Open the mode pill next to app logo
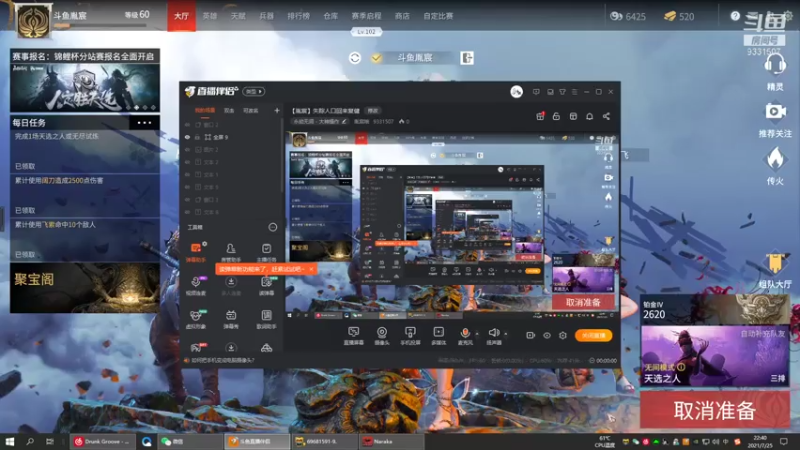The width and height of the screenshot is (800, 450). point(254,92)
